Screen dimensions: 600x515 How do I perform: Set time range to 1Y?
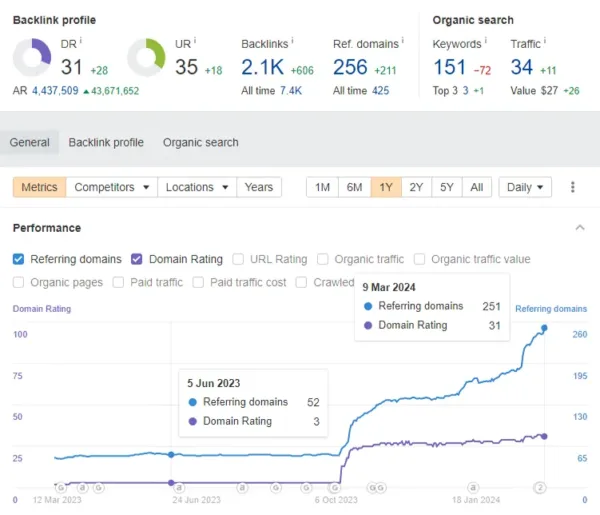(x=386, y=187)
